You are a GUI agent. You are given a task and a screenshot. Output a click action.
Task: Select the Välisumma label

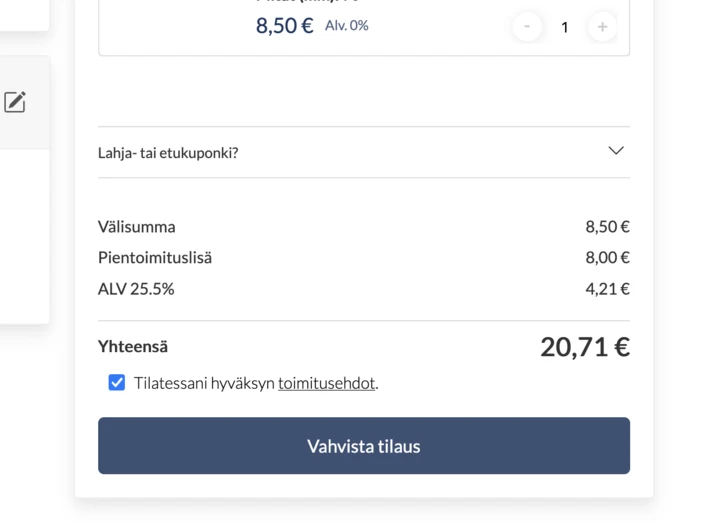137,227
